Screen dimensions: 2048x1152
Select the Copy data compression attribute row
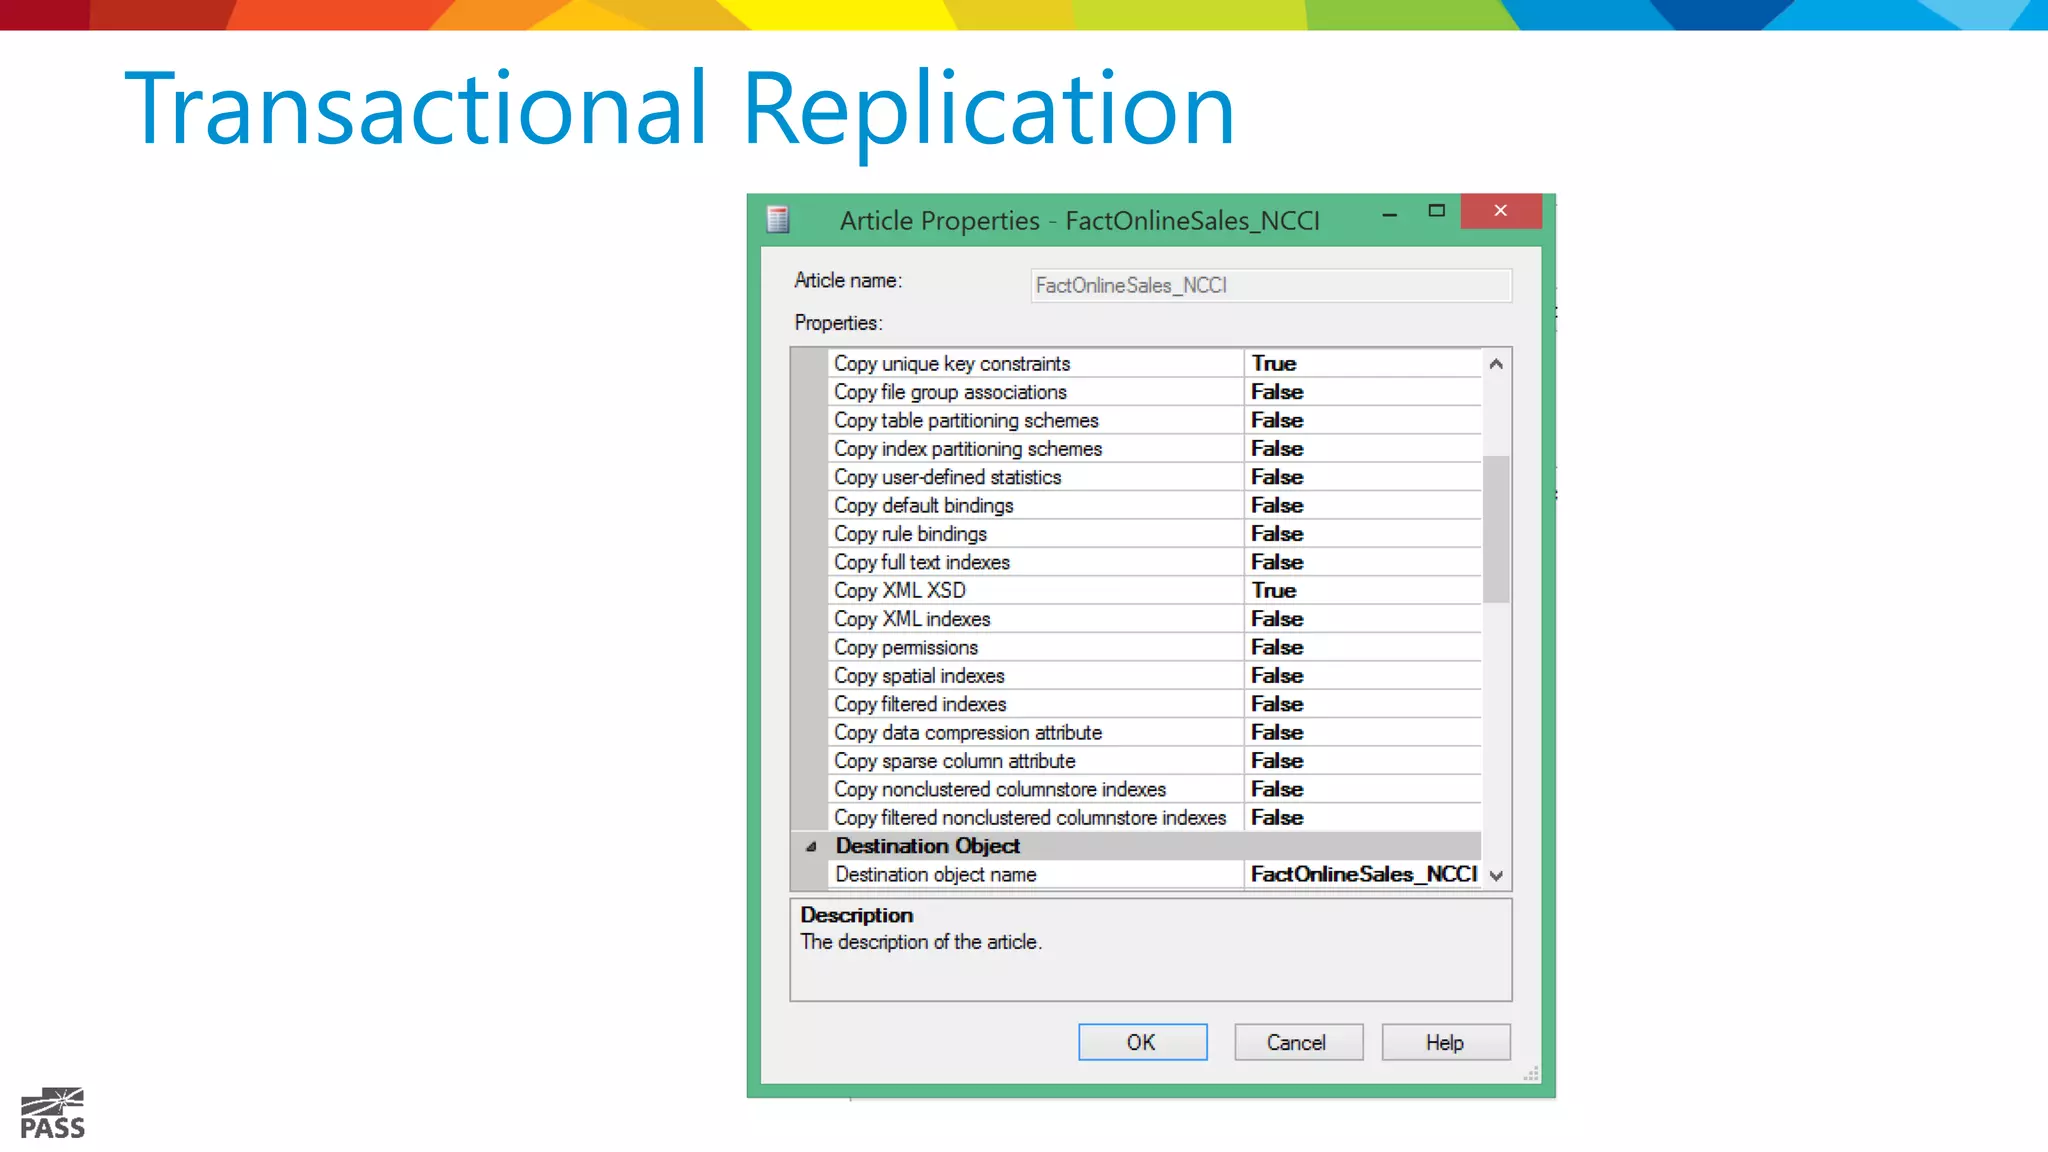click(x=1155, y=732)
